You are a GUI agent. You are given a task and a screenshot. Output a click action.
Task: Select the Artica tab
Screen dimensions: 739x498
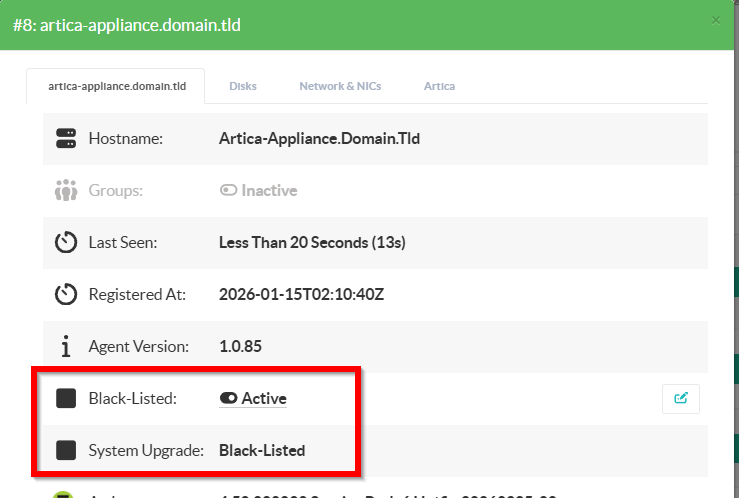439,86
